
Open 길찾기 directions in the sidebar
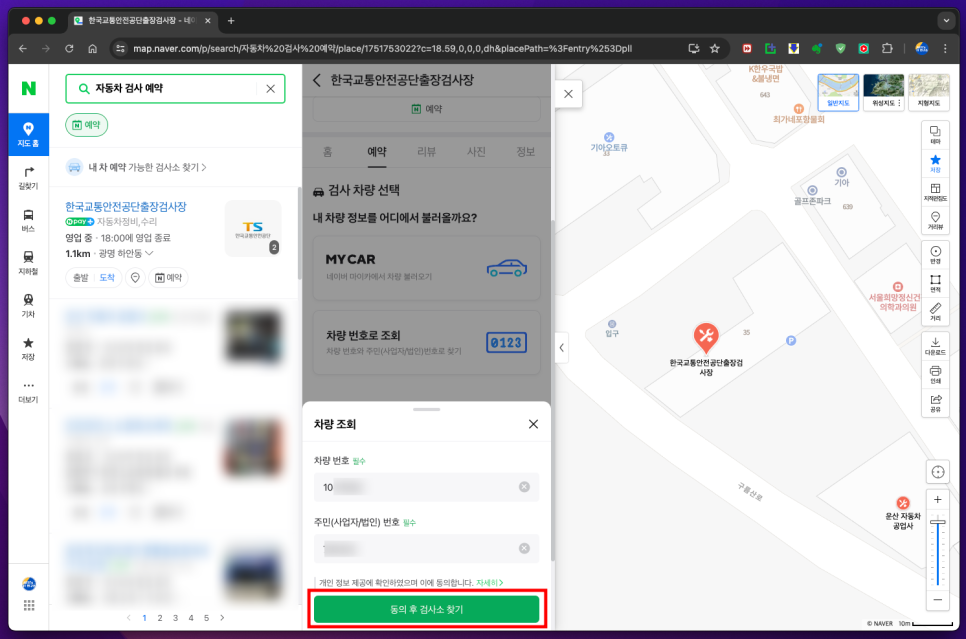(x=28, y=177)
